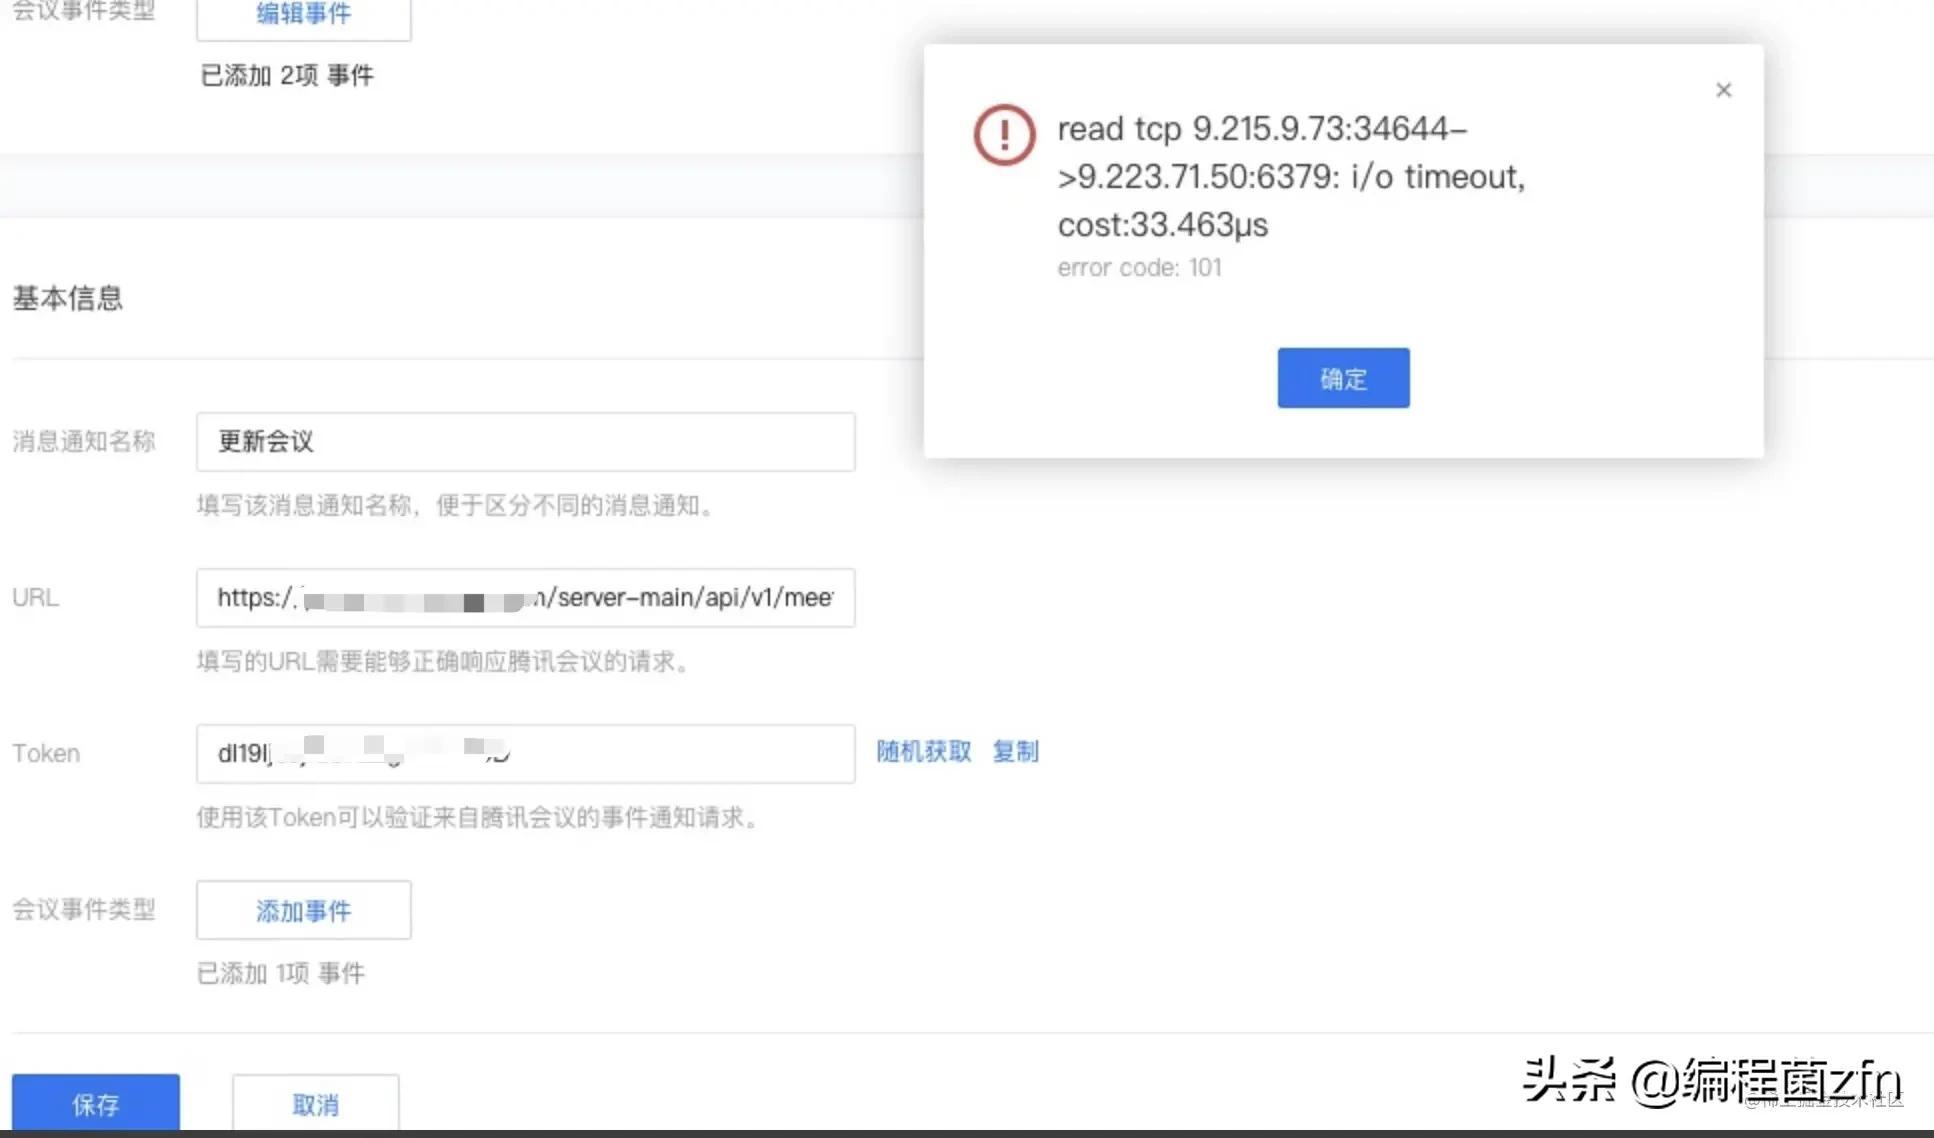Confirm the error with 确定 button
1934x1138 pixels.
[1342, 378]
